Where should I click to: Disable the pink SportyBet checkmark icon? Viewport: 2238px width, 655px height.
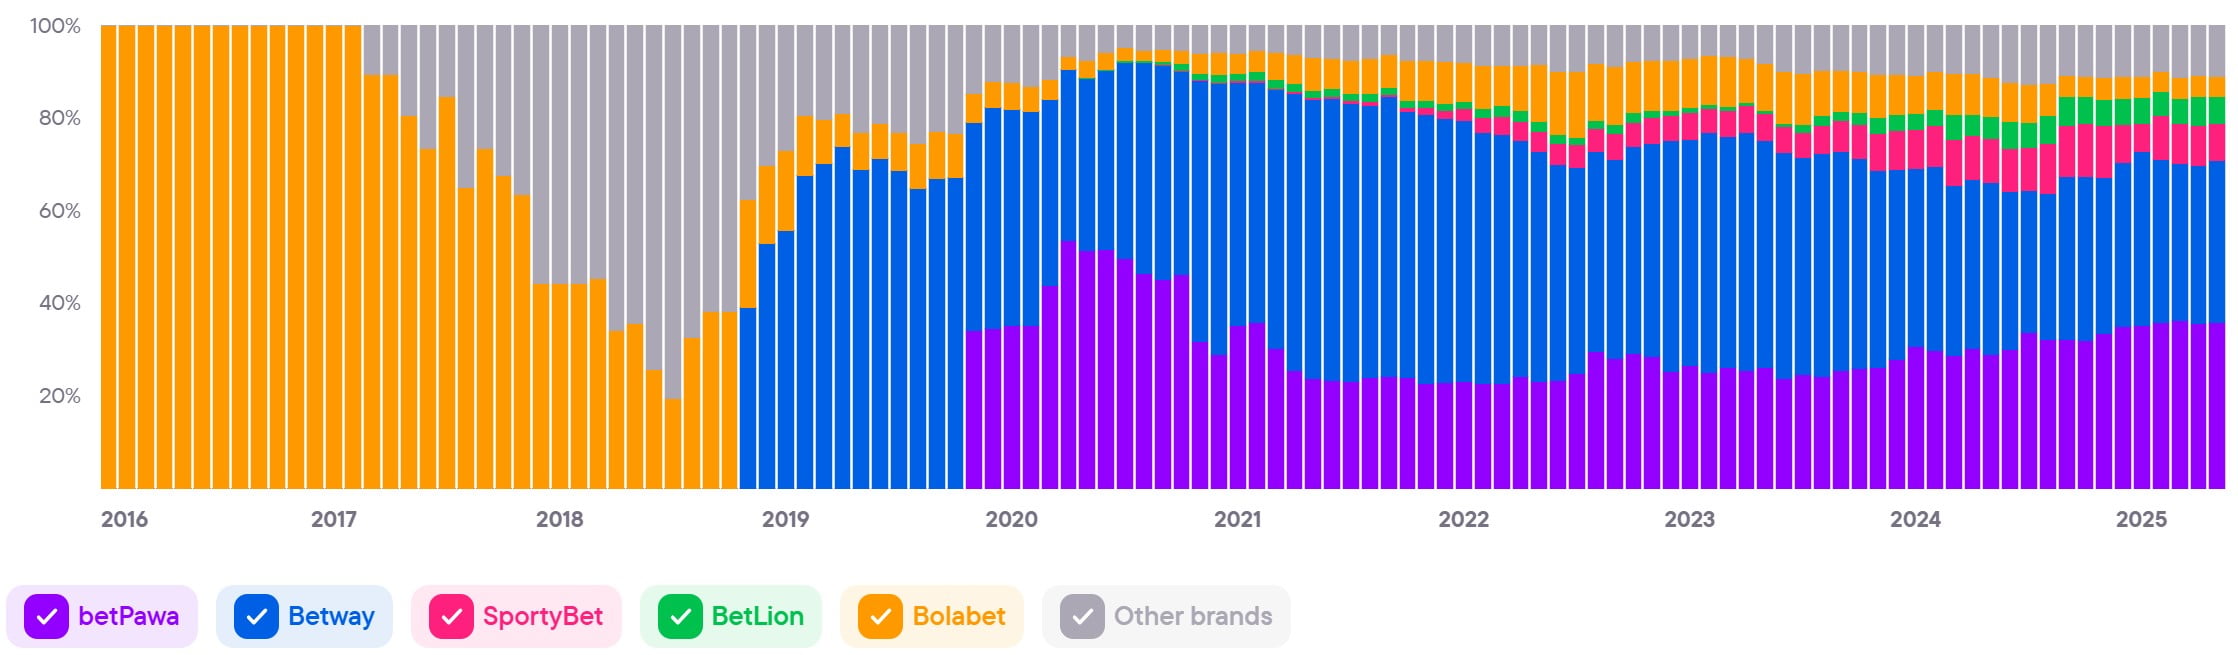pyautogui.click(x=451, y=616)
